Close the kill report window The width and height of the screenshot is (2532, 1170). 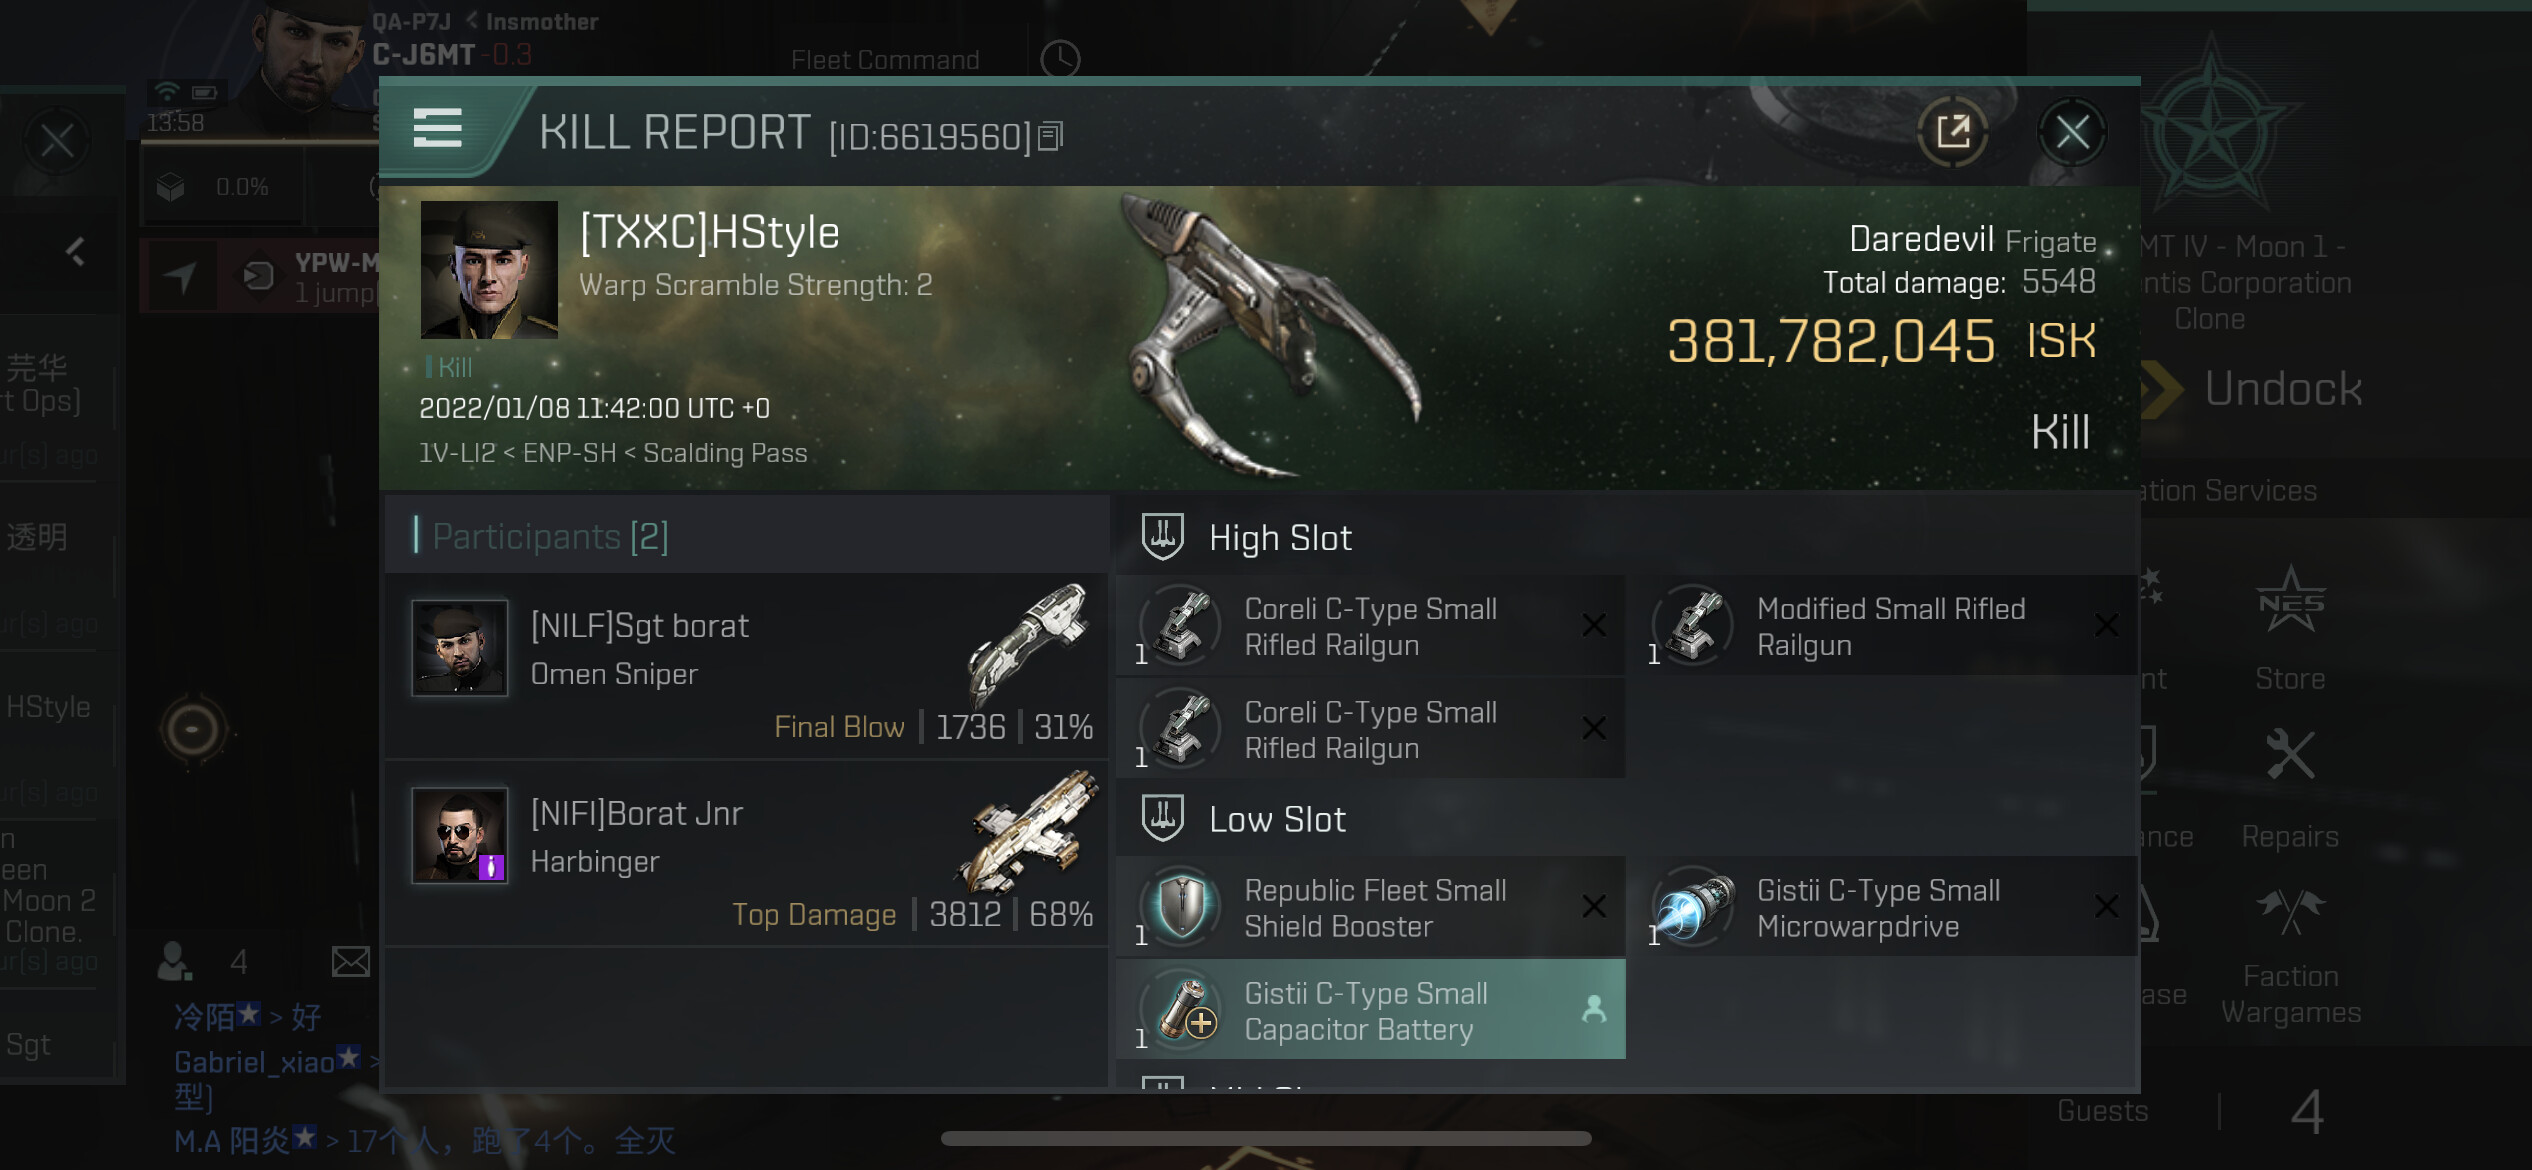coord(2072,132)
